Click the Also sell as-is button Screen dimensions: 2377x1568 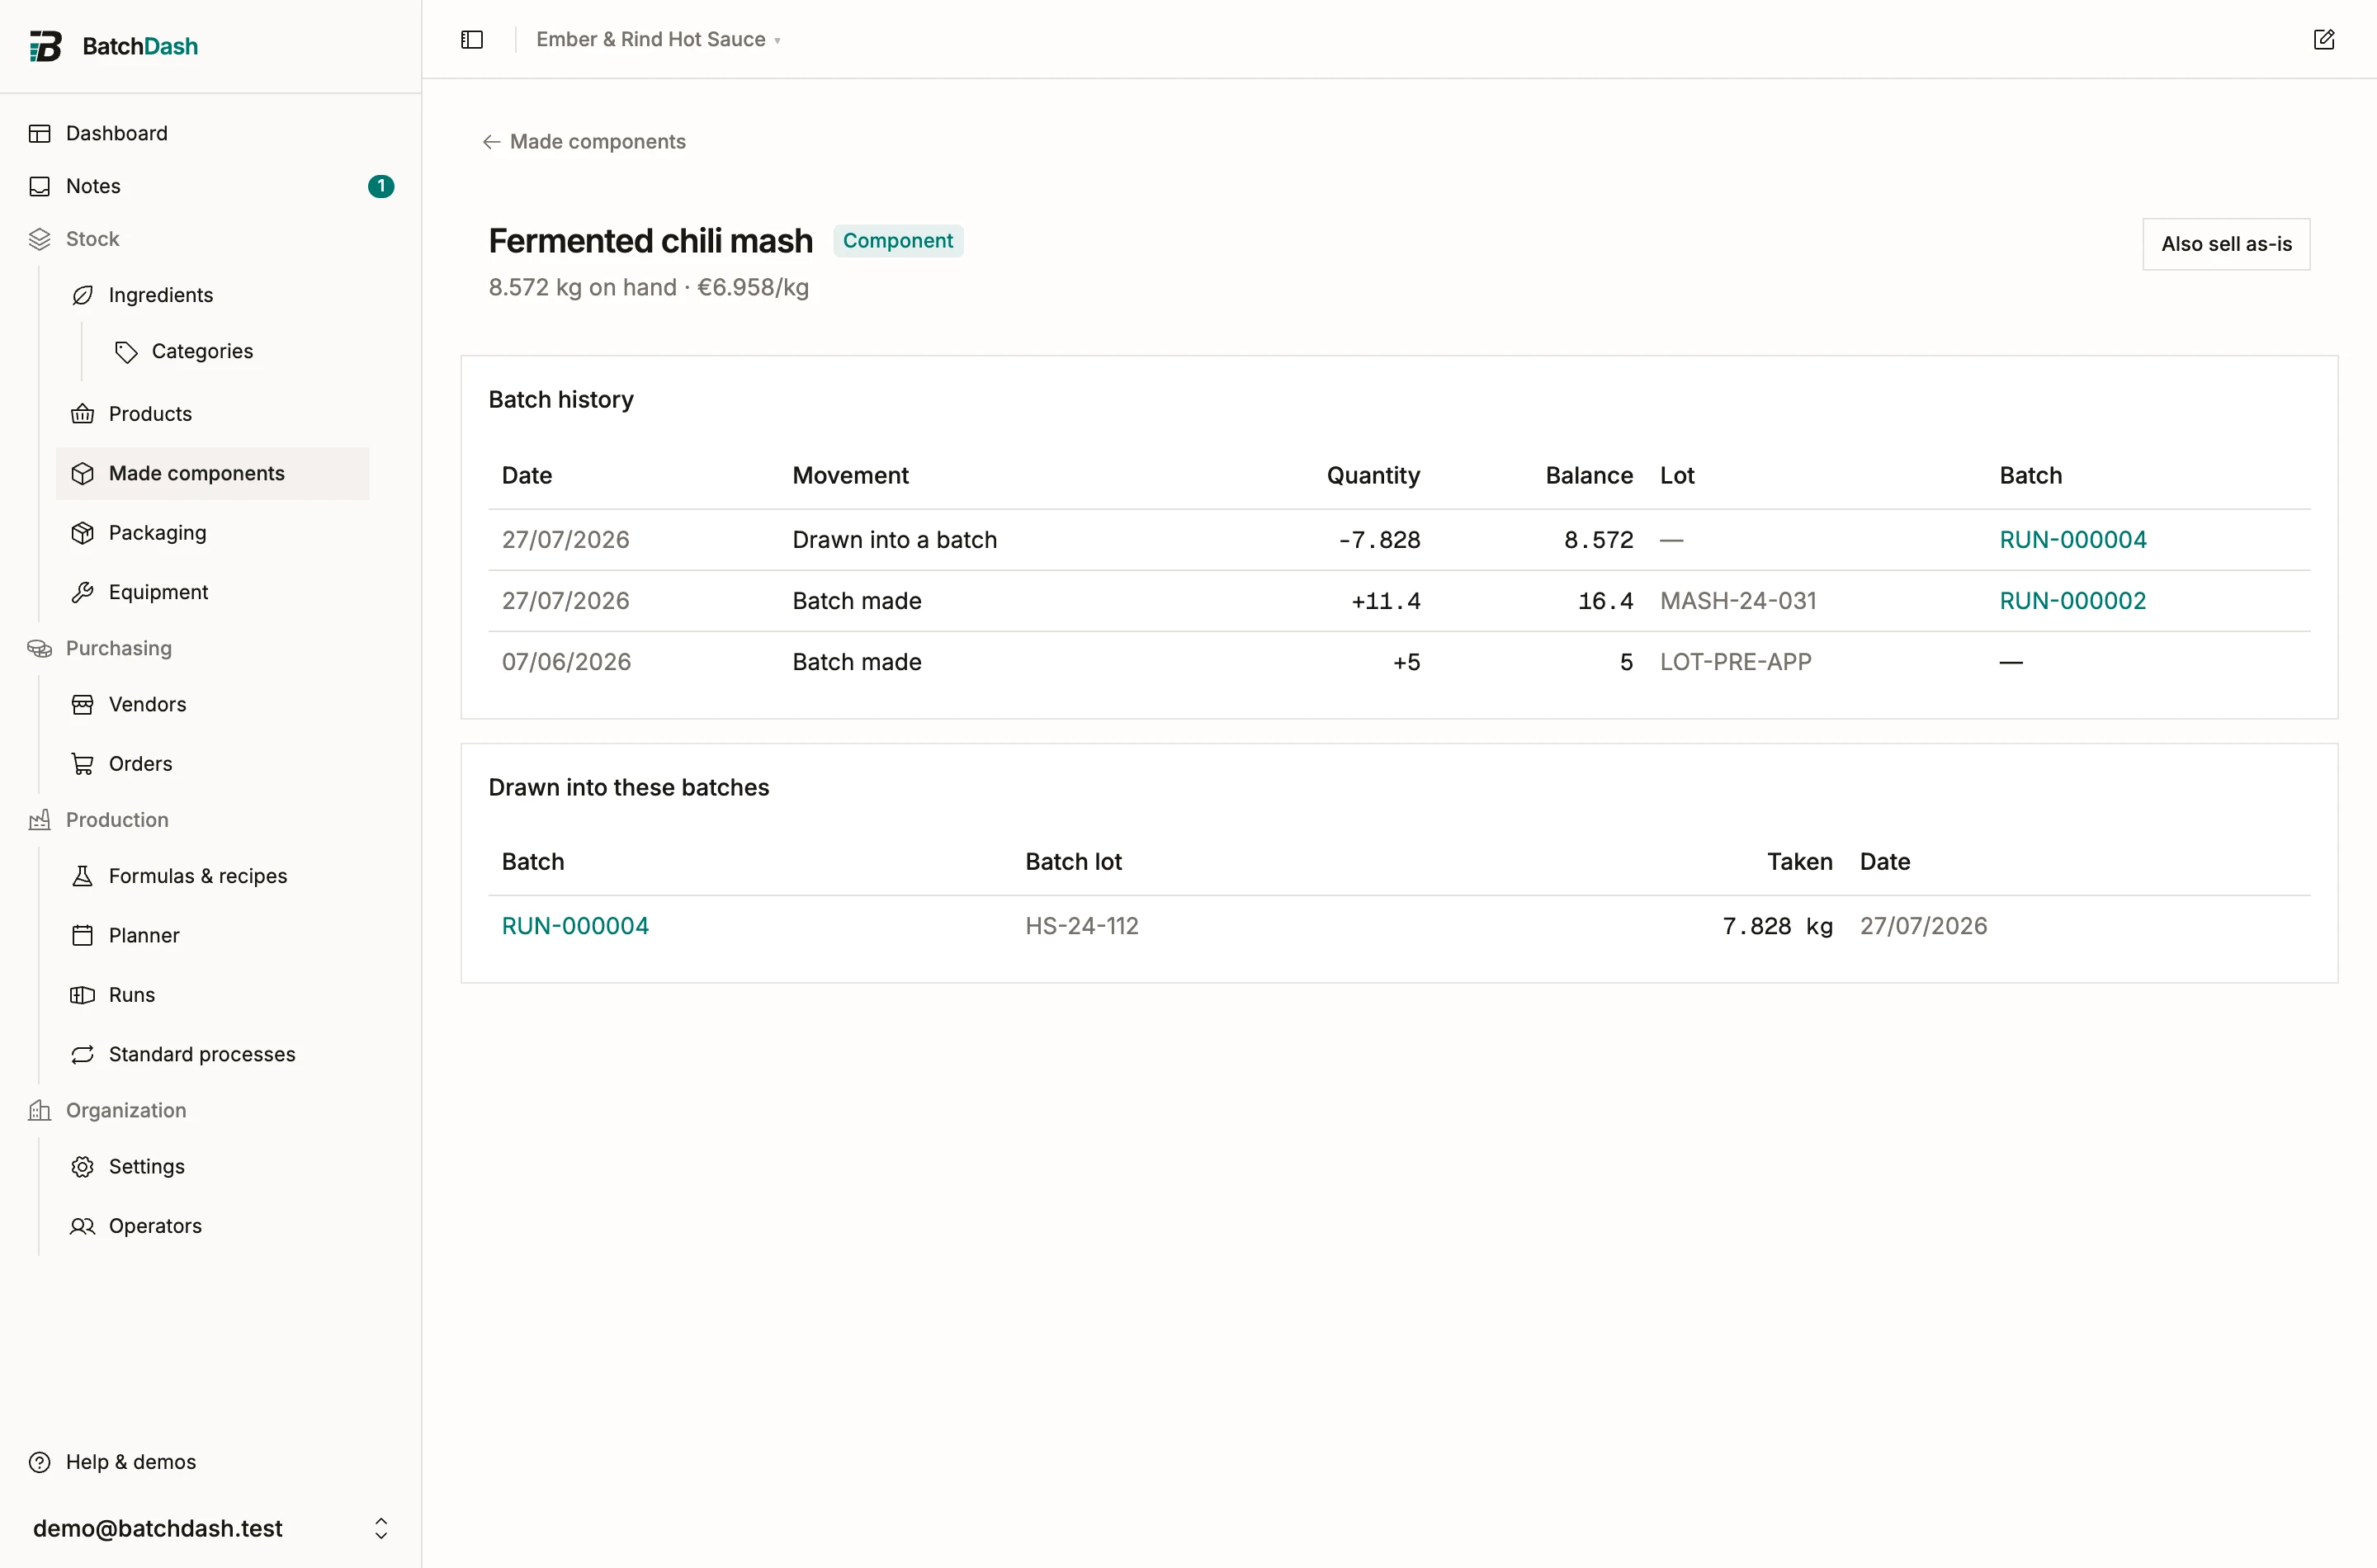click(x=2225, y=244)
